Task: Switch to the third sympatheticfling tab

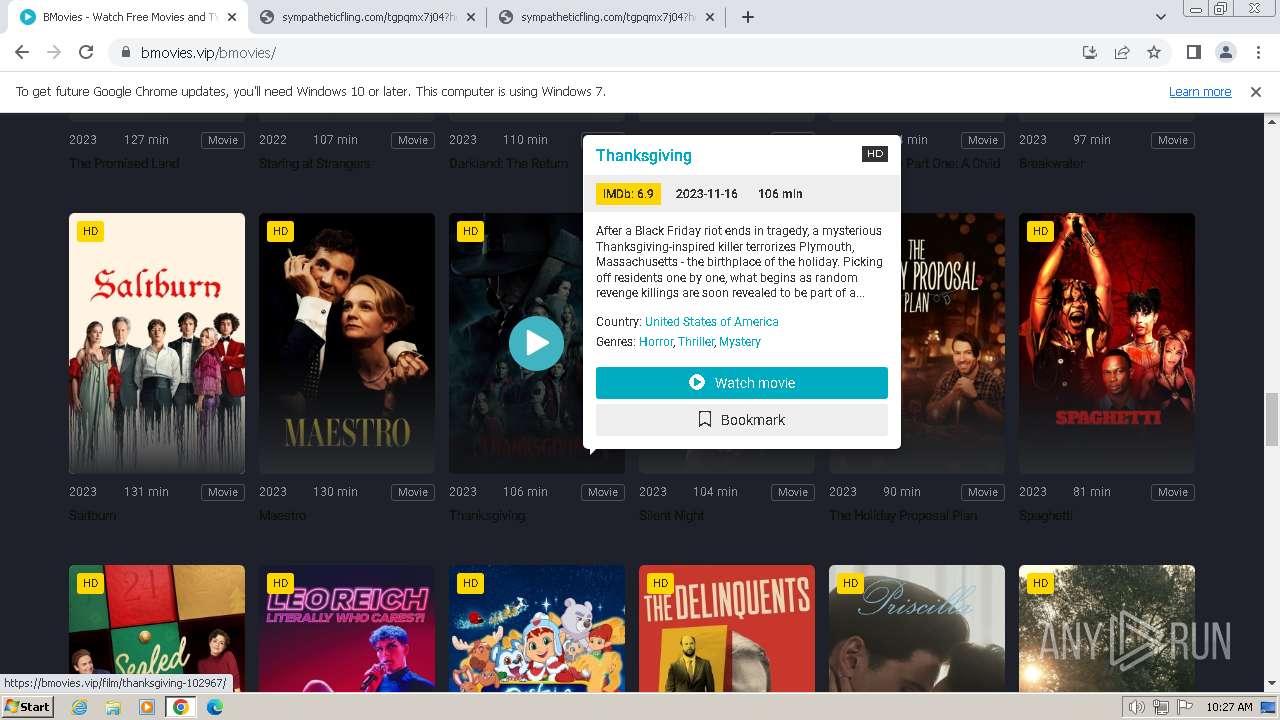Action: 606,17
